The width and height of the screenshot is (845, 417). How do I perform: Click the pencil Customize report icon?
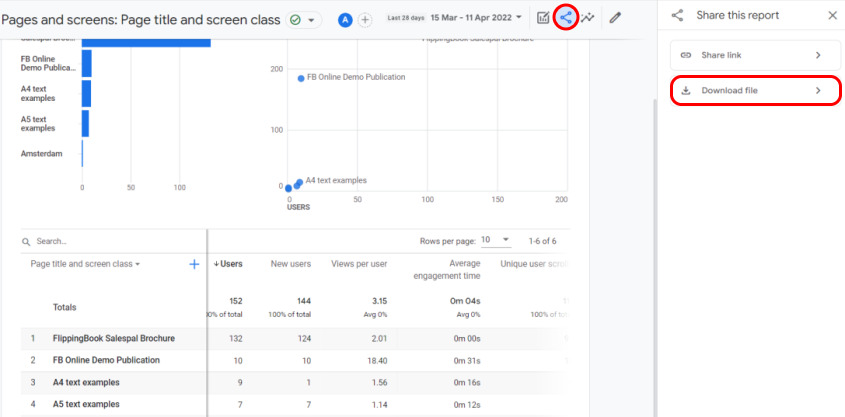pyautogui.click(x=615, y=18)
